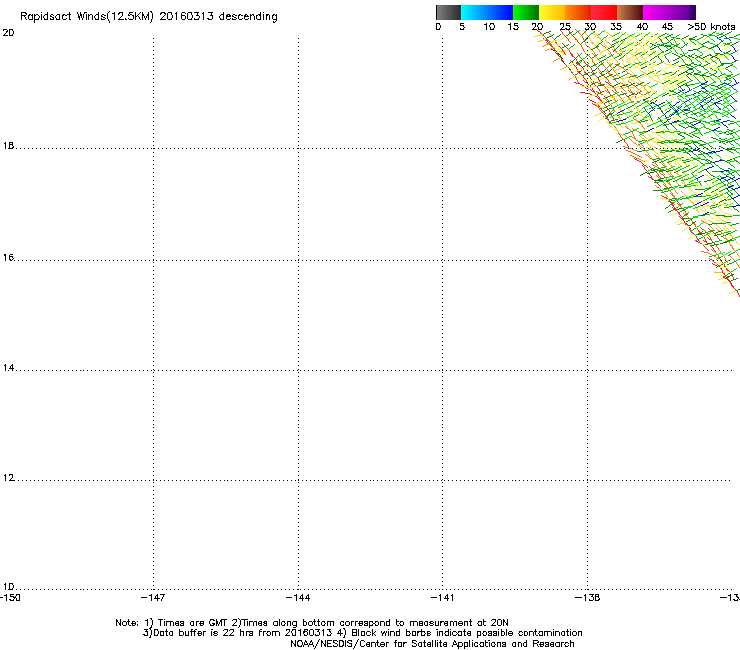Screen dimensions: 740x650
Task: Click the longitude label -138
Action: click(x=588, y=598)
